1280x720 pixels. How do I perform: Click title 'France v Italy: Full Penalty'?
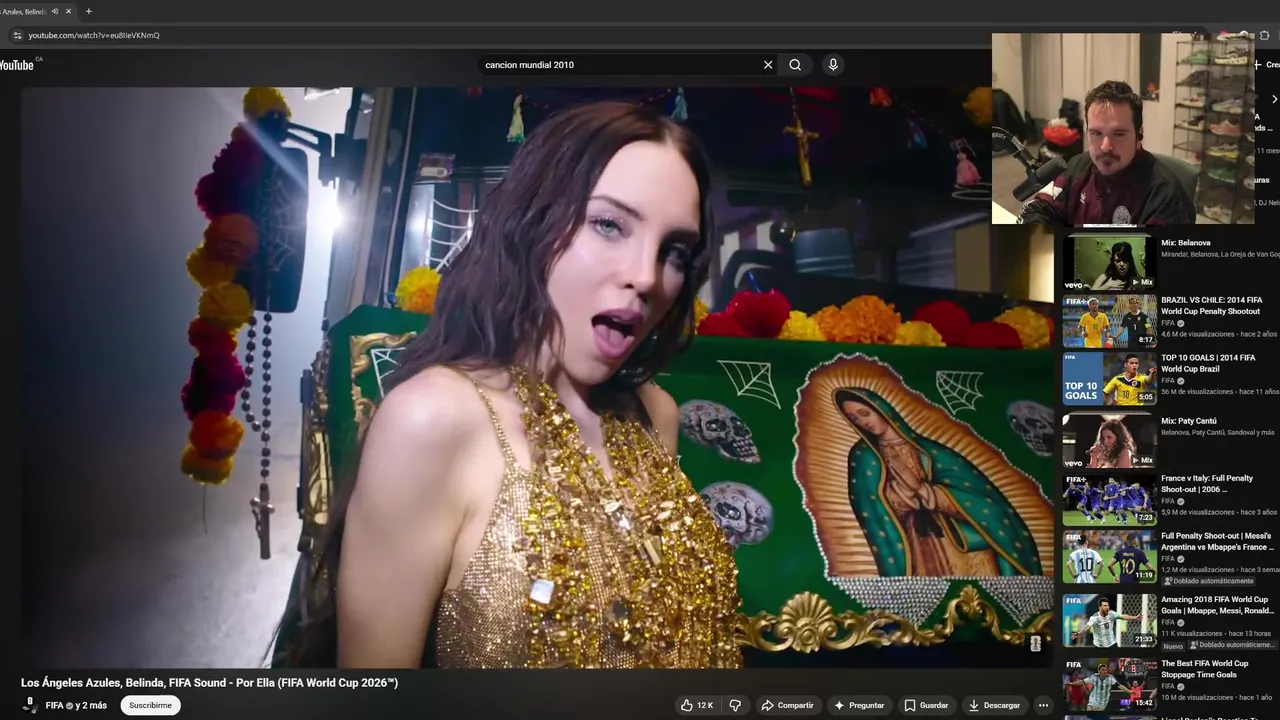[1207, 484]
